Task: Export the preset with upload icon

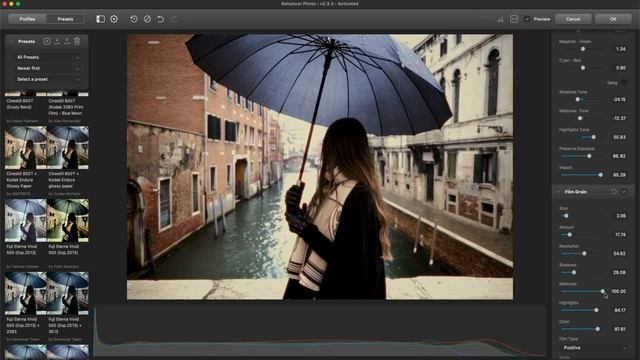Action: coord(67,41)
